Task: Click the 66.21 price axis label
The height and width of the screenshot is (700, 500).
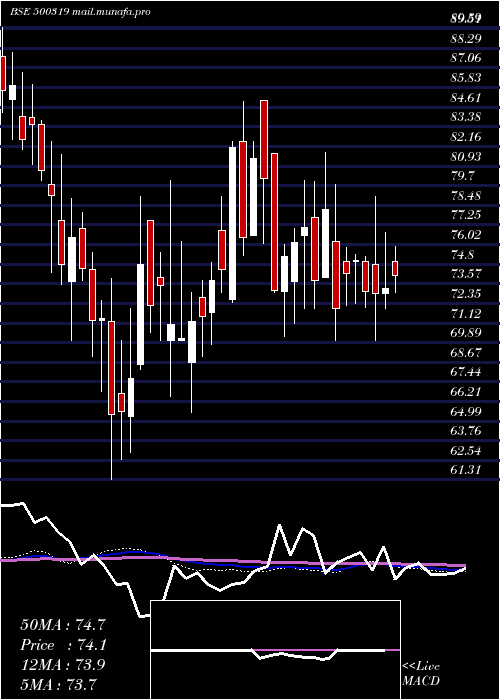Action: [x=466, y=392]
